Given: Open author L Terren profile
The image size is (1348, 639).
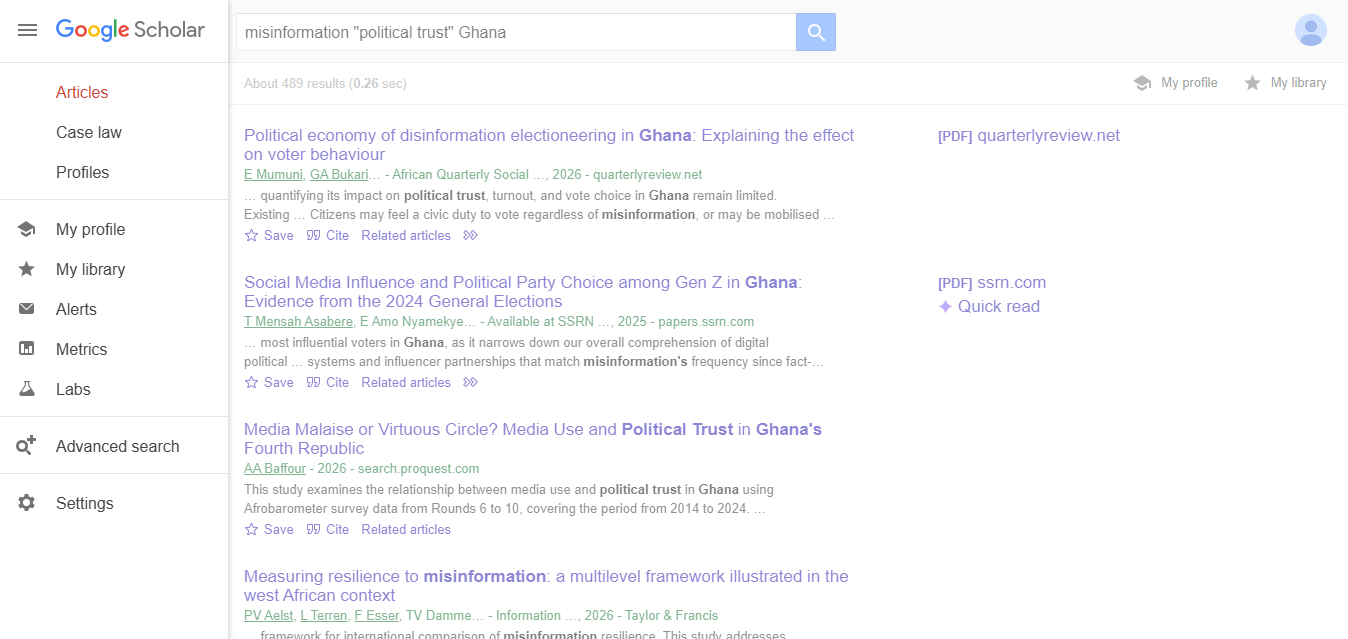Looking at the screenshot, I should point(324,616).
